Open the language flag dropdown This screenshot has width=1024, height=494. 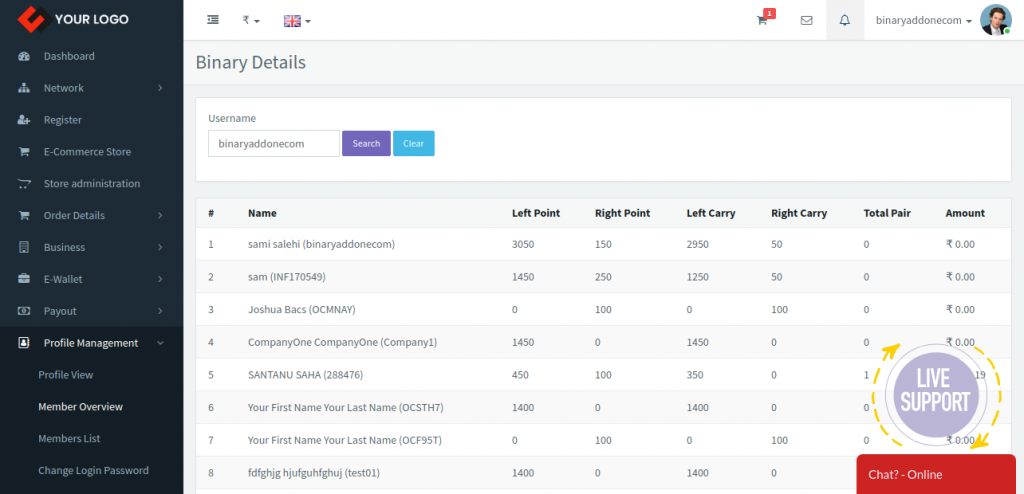coord(297,21)
